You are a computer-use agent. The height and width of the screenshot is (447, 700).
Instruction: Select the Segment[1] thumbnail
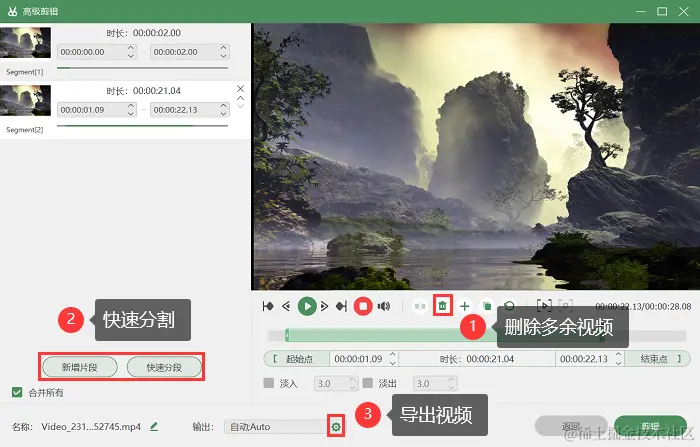click(x=25, y=42)
